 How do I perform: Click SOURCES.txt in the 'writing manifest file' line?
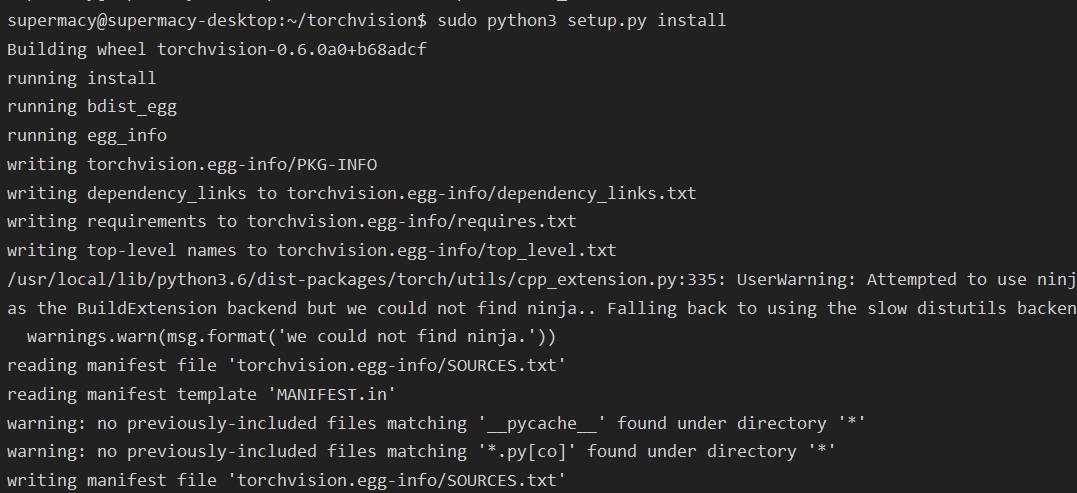pyautogui.click(x=502, y=481)
